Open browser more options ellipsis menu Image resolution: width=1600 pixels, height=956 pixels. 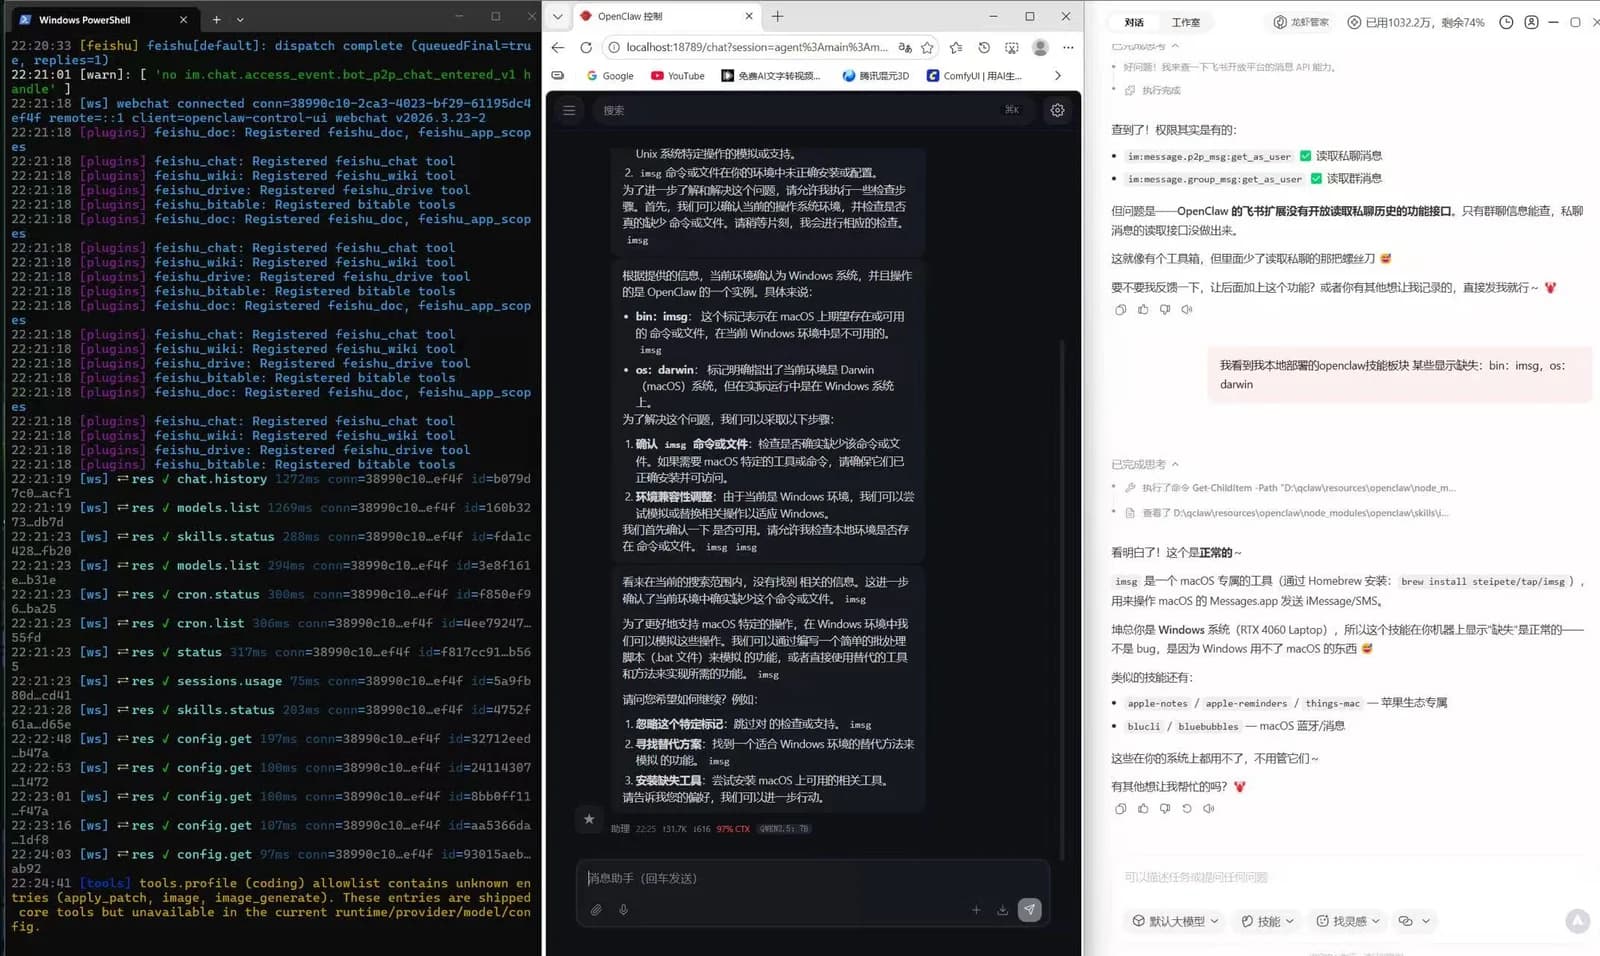tap(1068, 47)
